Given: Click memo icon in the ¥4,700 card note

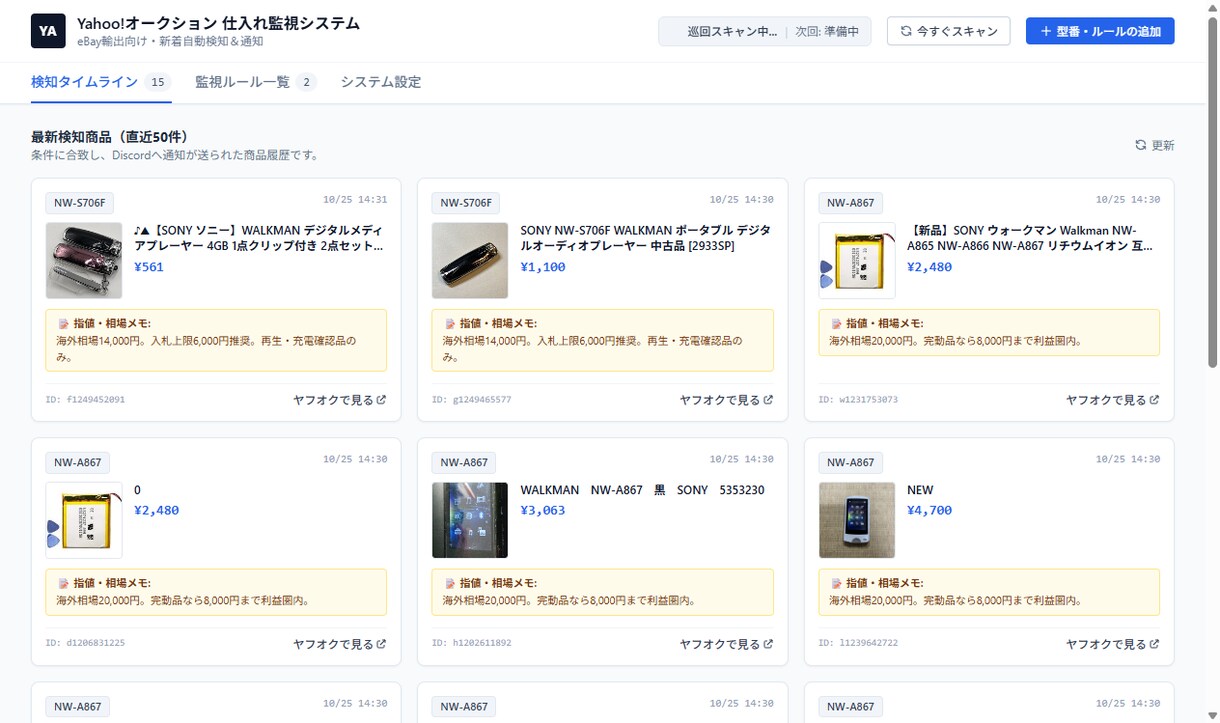Looking at the screenshot, I should [836, 583].
